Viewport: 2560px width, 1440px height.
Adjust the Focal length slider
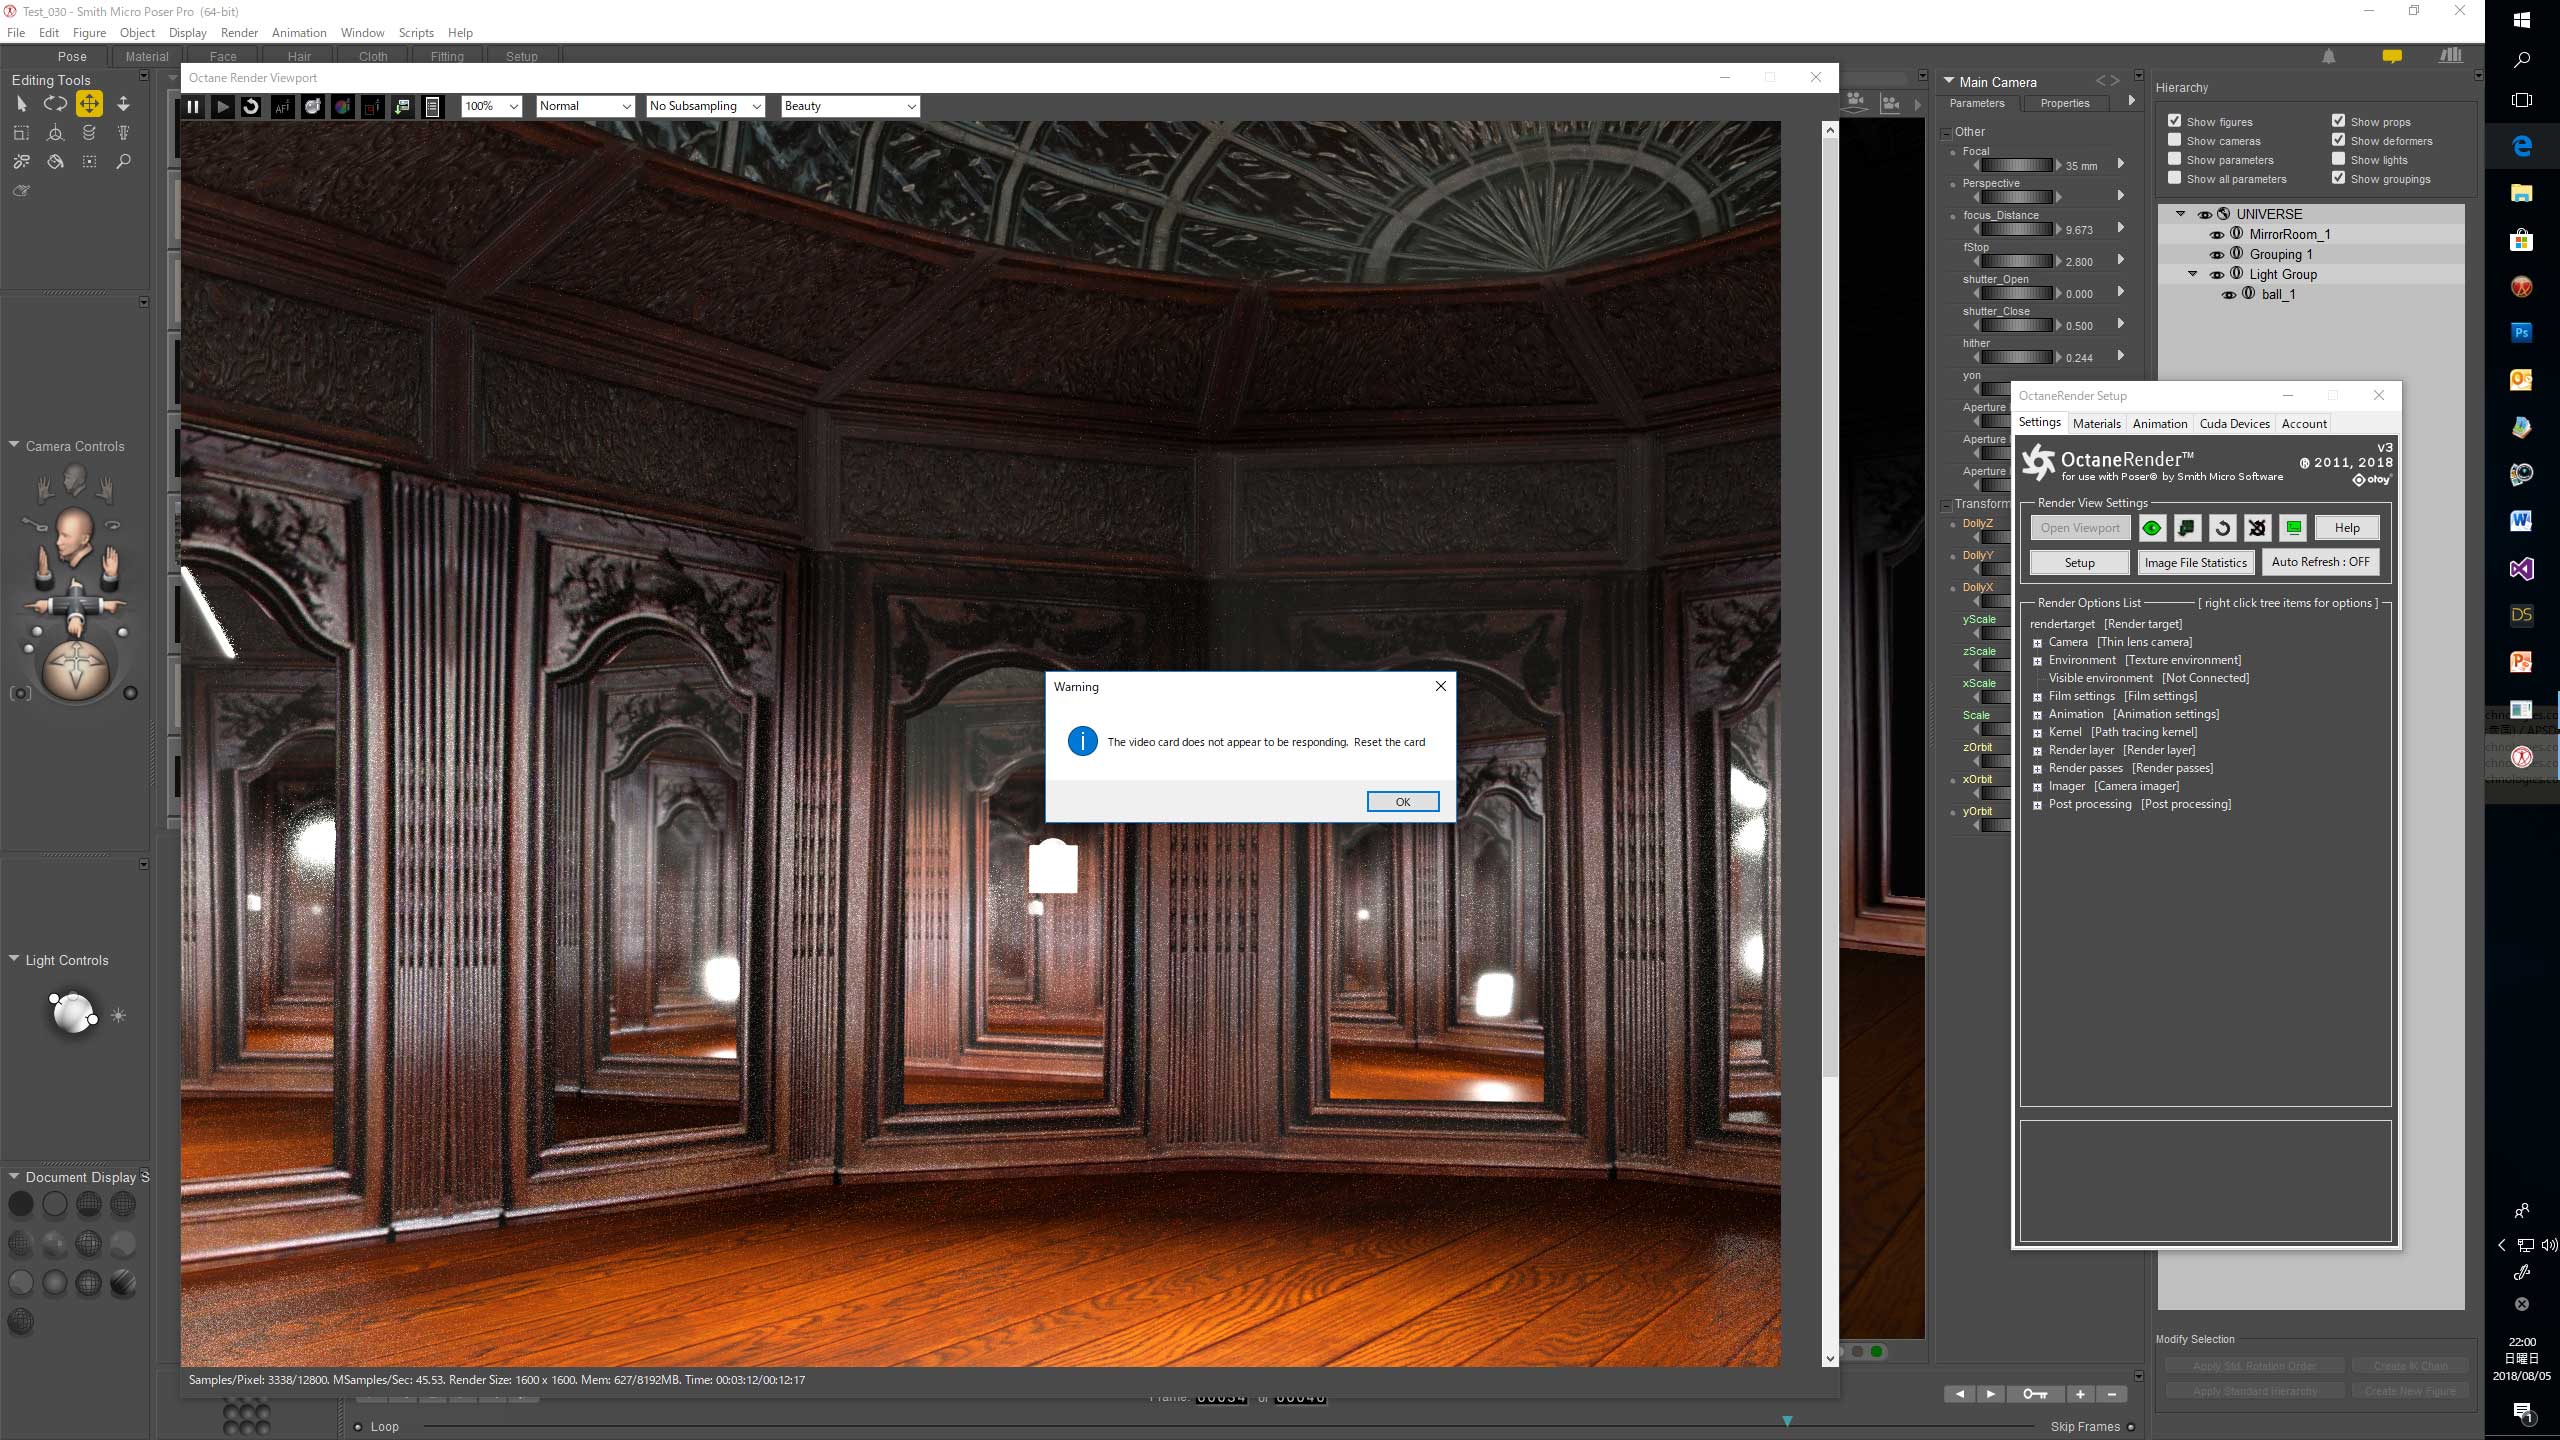[x=2016, y=165]
